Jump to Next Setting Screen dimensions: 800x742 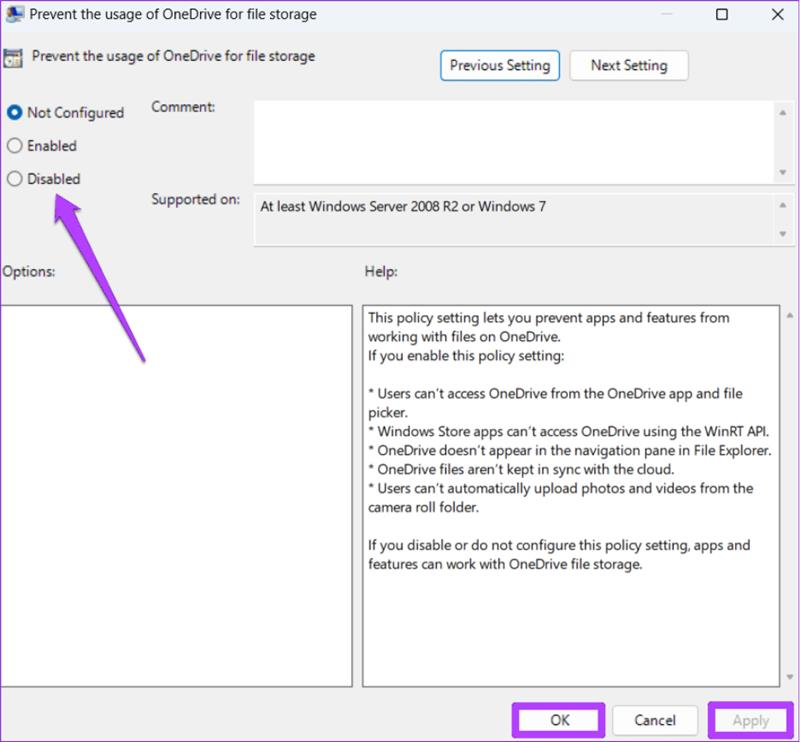click(629, 65)
